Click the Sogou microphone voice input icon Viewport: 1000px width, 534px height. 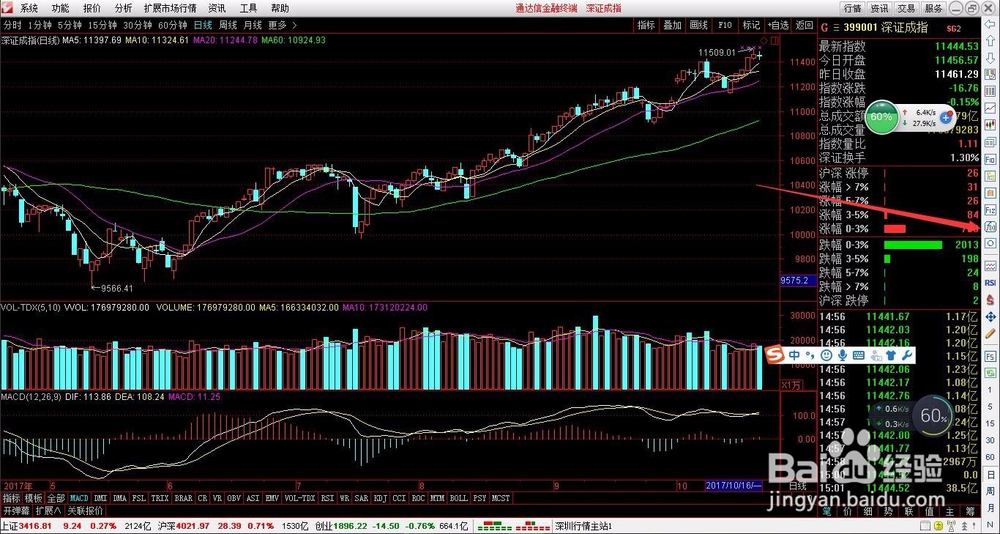[x=842, y=355]
